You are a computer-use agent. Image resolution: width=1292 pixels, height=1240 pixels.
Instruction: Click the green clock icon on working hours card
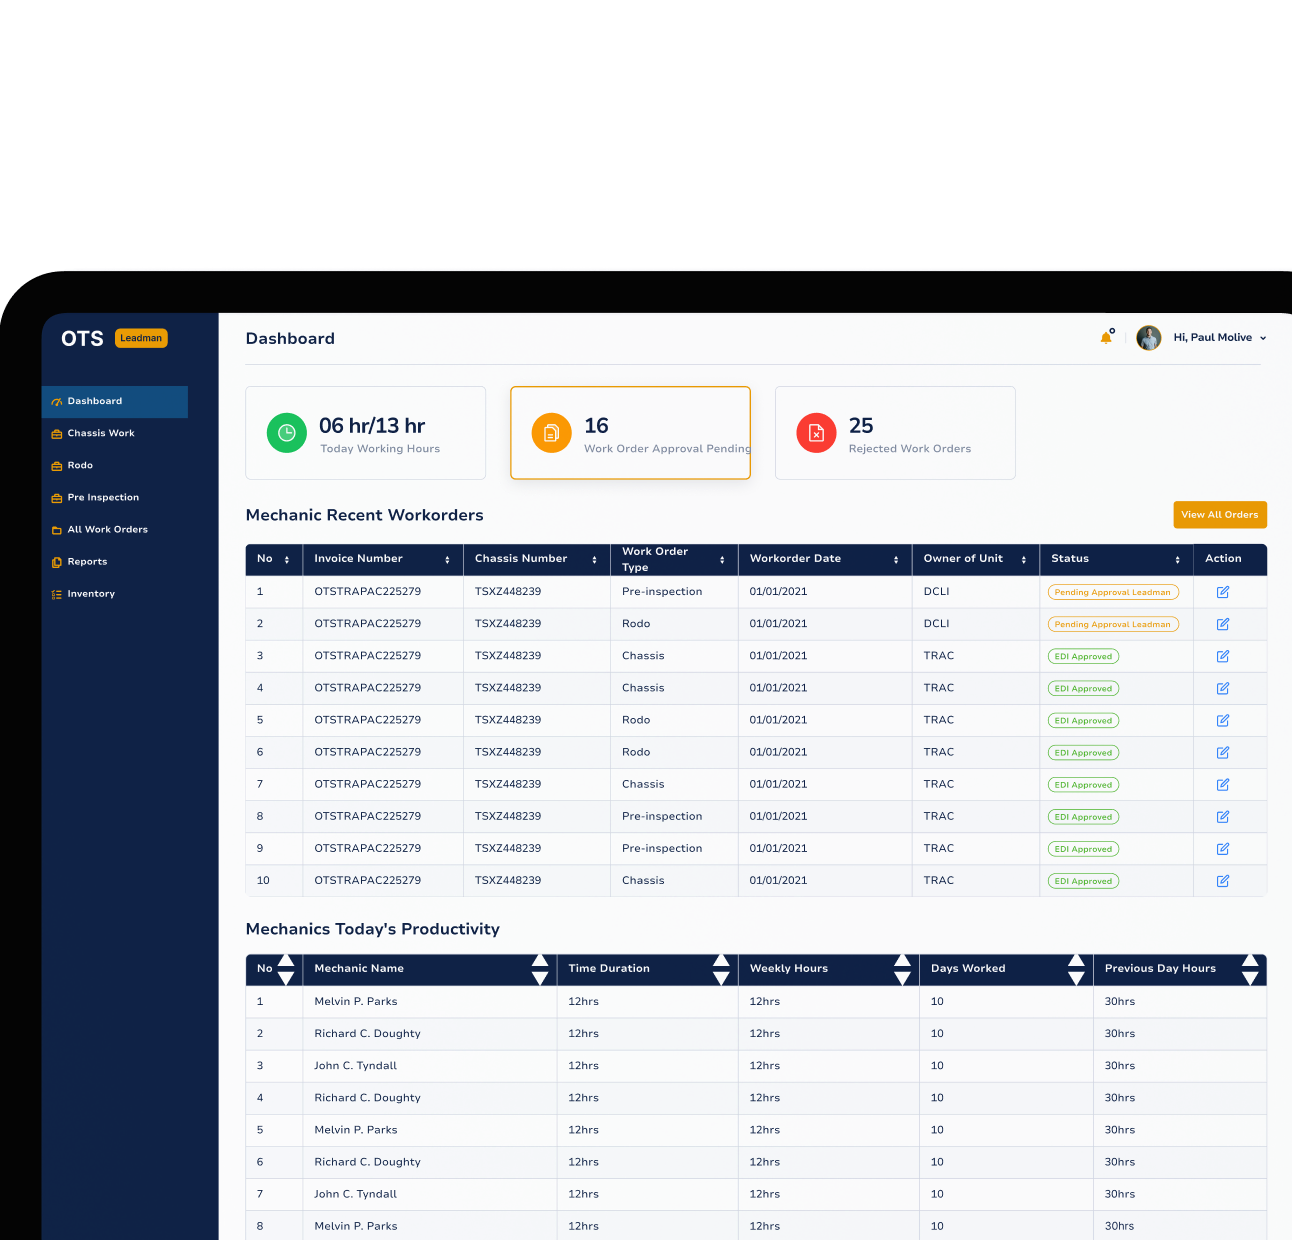pyautogui.click(x=287, y=432)
